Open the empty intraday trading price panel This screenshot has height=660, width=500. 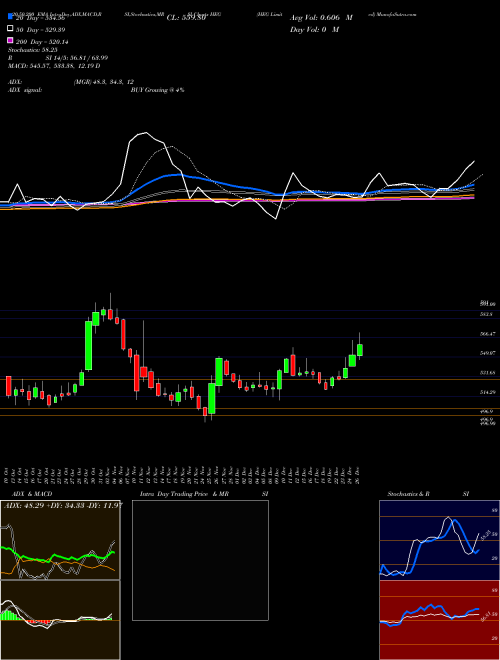coord(200,560)
